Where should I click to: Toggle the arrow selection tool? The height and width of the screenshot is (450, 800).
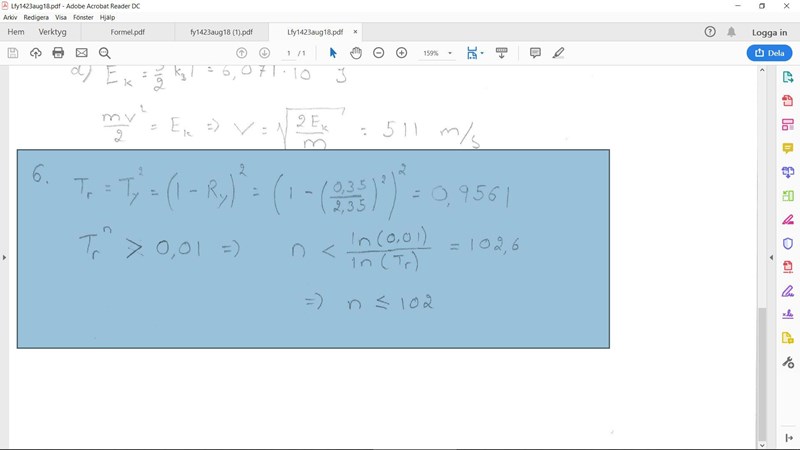pos(333,53)
